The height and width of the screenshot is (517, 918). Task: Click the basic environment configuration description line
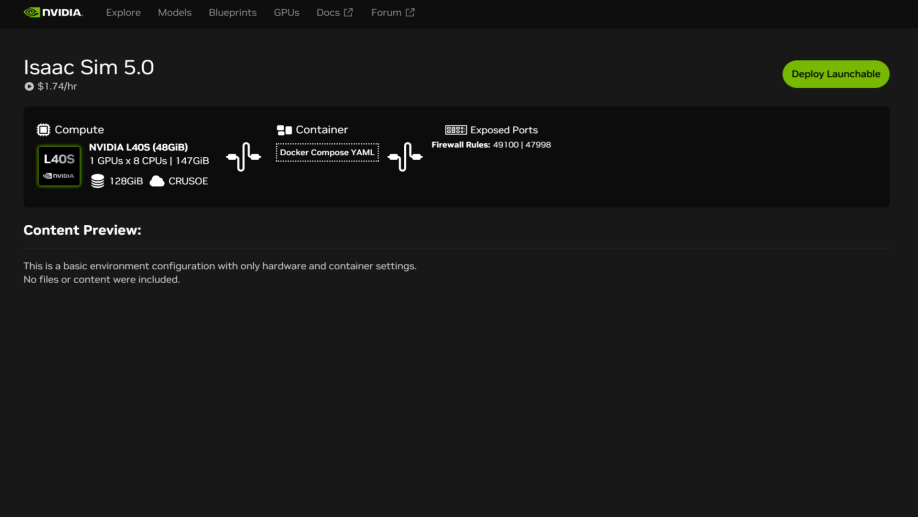(x=220, y=266)
